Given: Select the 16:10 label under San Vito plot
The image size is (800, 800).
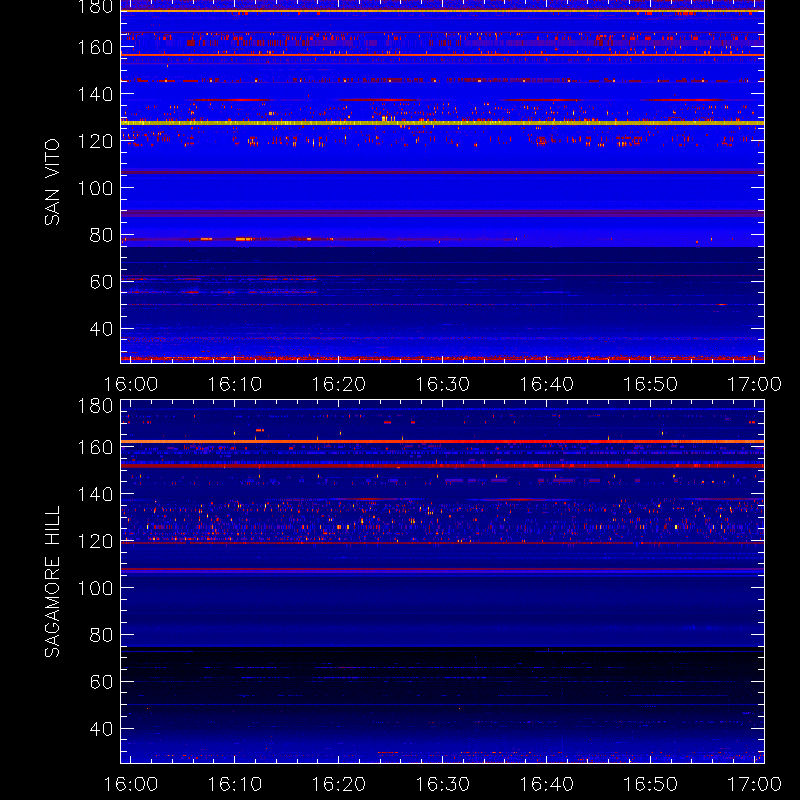Looking at the screenshot, I should point(235,384).
